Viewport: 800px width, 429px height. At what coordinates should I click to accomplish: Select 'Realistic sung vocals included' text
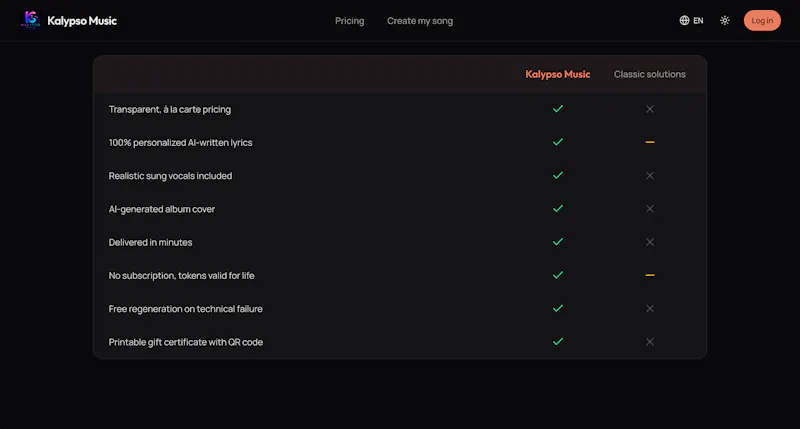pyautogui.click(x=170, y=176)
